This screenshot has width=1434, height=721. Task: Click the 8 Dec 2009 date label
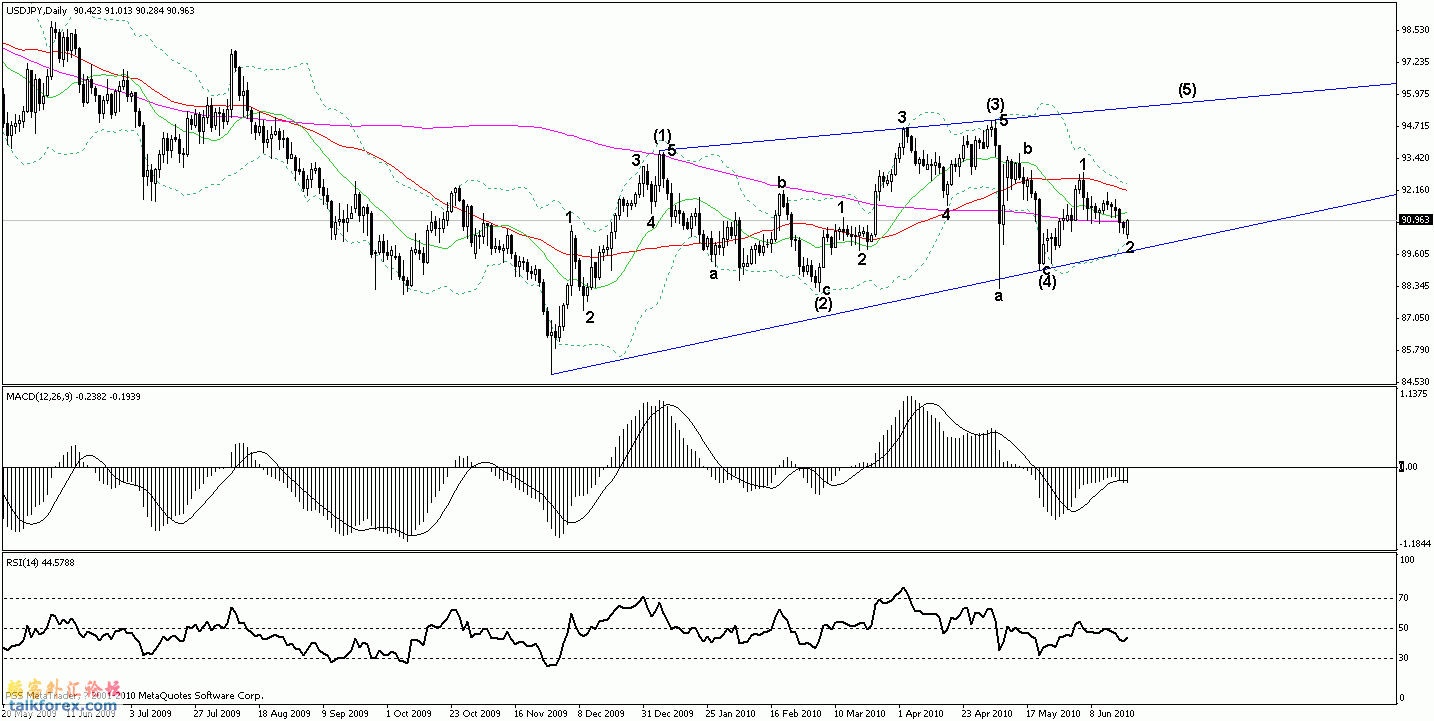602,714
